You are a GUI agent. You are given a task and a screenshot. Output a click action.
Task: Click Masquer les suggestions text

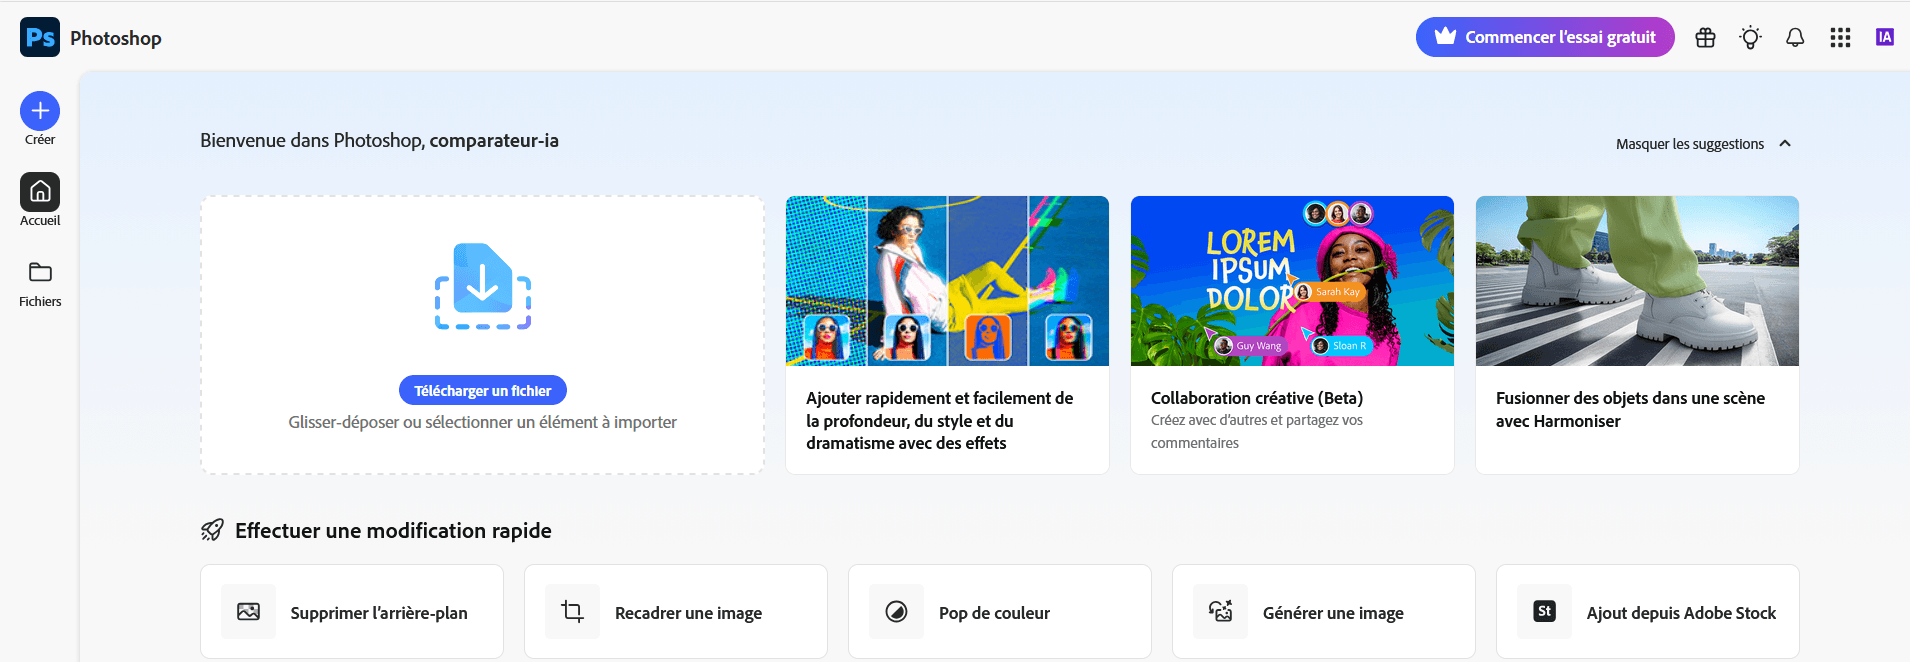(x=1689, y=144)
